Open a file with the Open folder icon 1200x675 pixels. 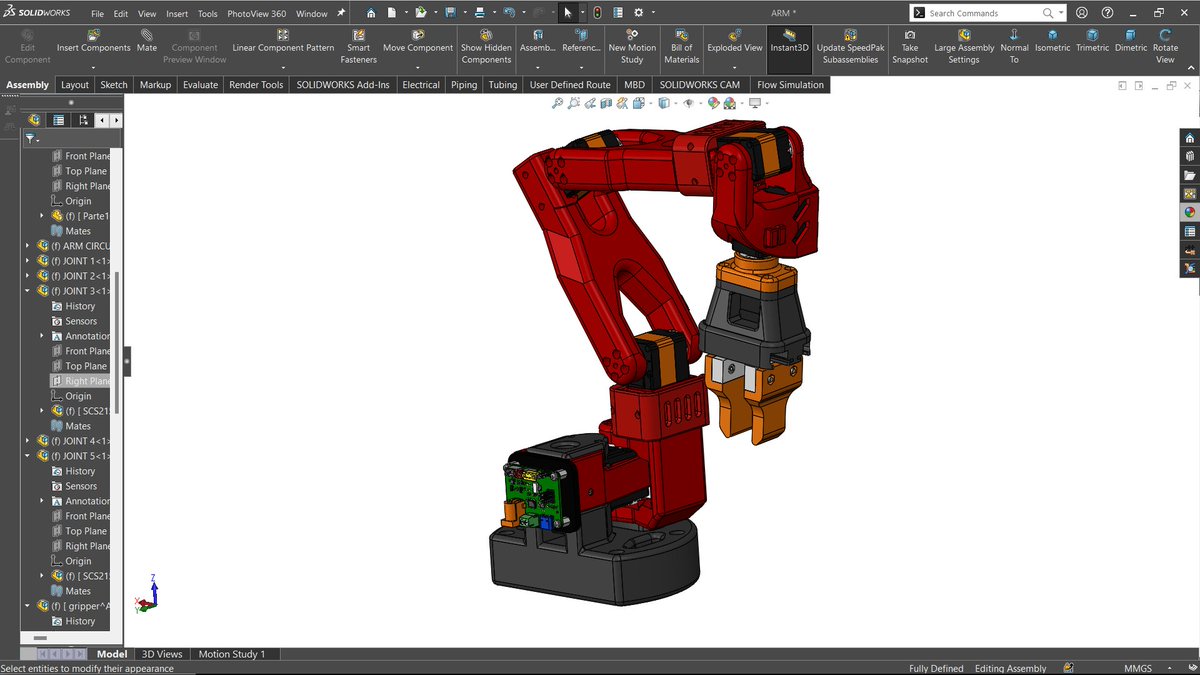(x=421, y=13)
